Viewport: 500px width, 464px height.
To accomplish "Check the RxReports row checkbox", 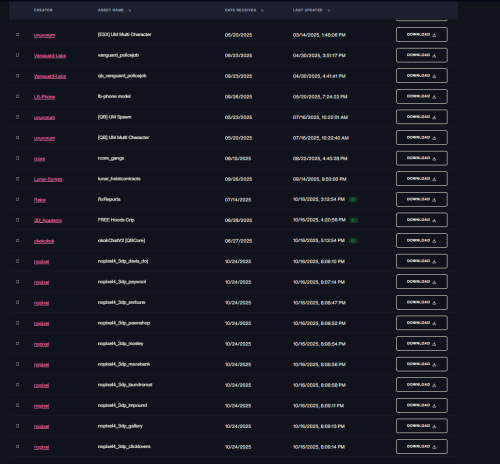I will pos(18,199).
